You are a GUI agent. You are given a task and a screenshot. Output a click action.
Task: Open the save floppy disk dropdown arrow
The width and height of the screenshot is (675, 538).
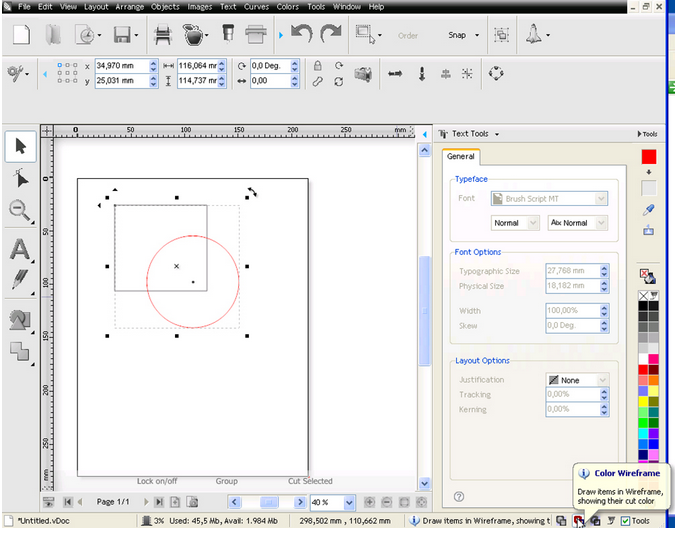[x=136, y=35]
